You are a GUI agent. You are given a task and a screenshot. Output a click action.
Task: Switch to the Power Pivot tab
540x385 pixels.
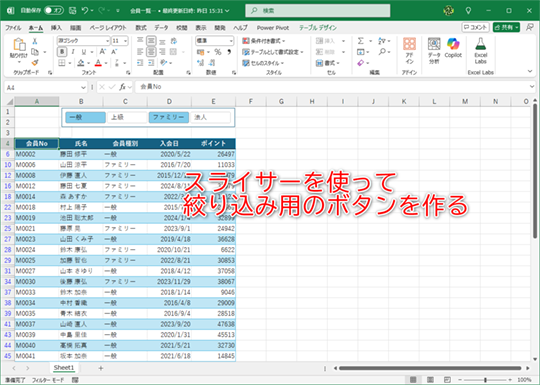tap(273, 28)
